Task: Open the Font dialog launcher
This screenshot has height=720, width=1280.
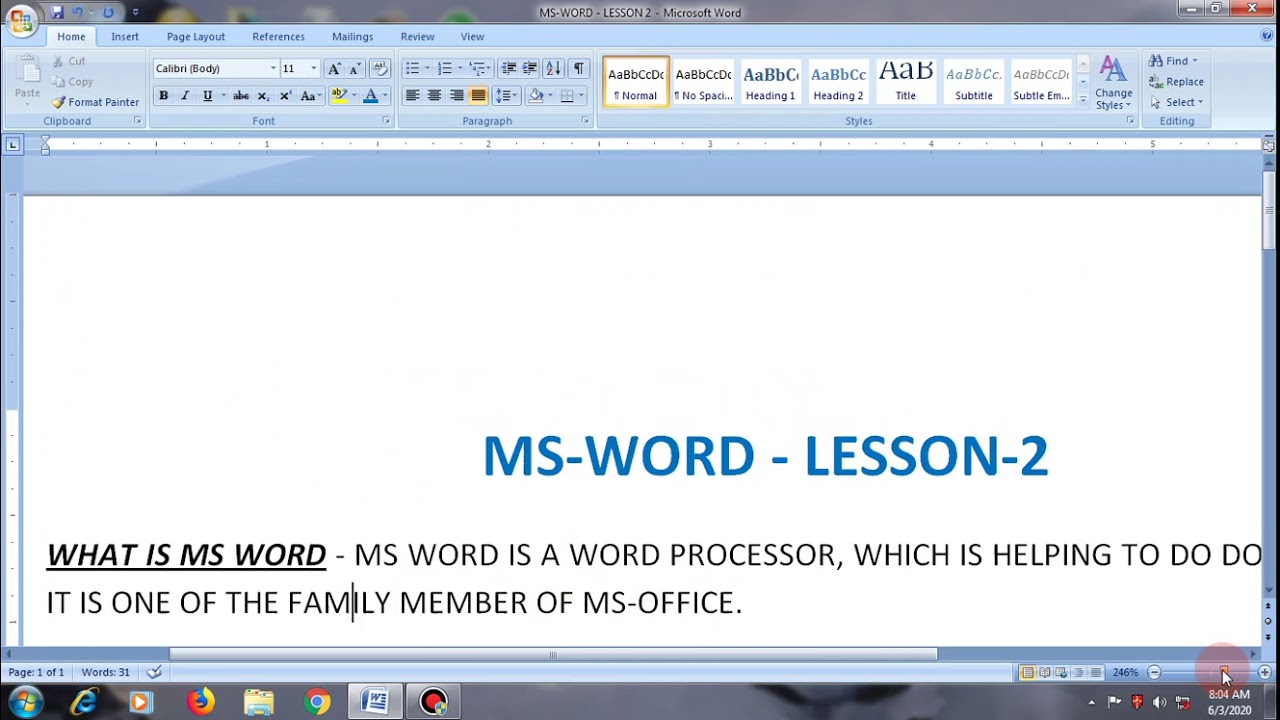Action: [386, 120]
